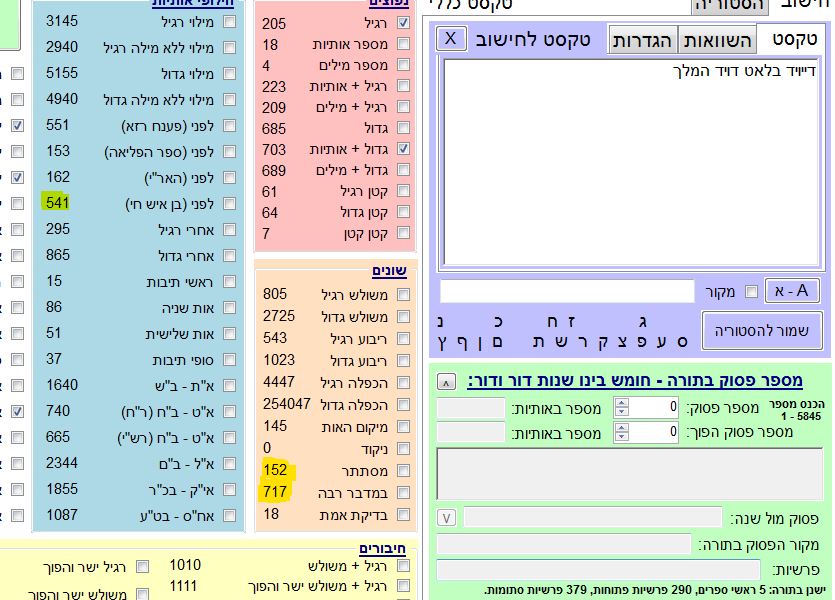Insert the final letter ץ from the keypad
Image resolution: width=835 pixels, height=600 pixels.
440,342
